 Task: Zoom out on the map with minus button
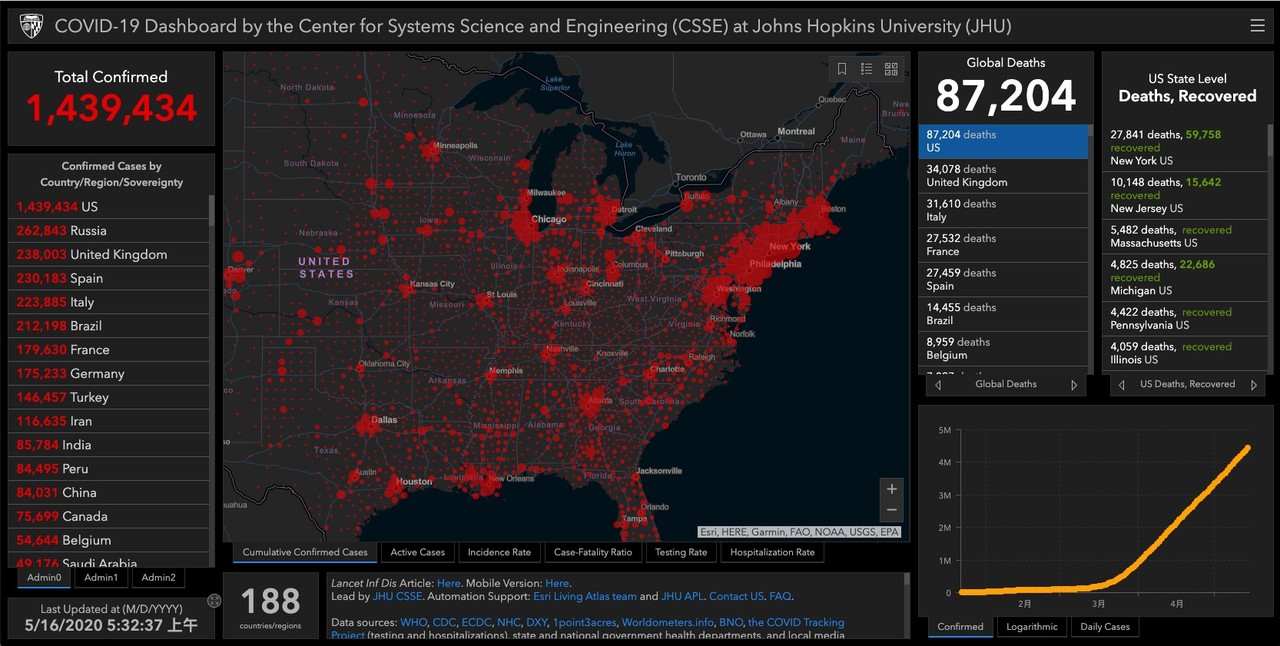click(892, 510)
